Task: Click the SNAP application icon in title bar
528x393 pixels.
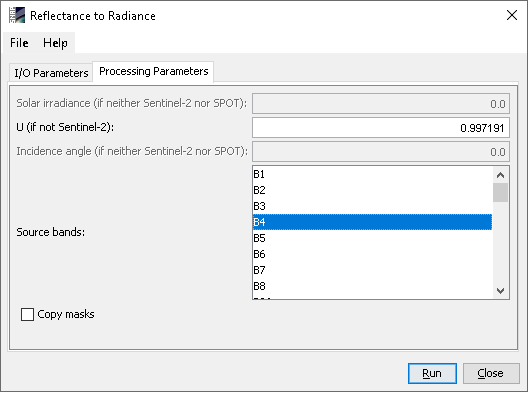Action: tap(17, 15)
